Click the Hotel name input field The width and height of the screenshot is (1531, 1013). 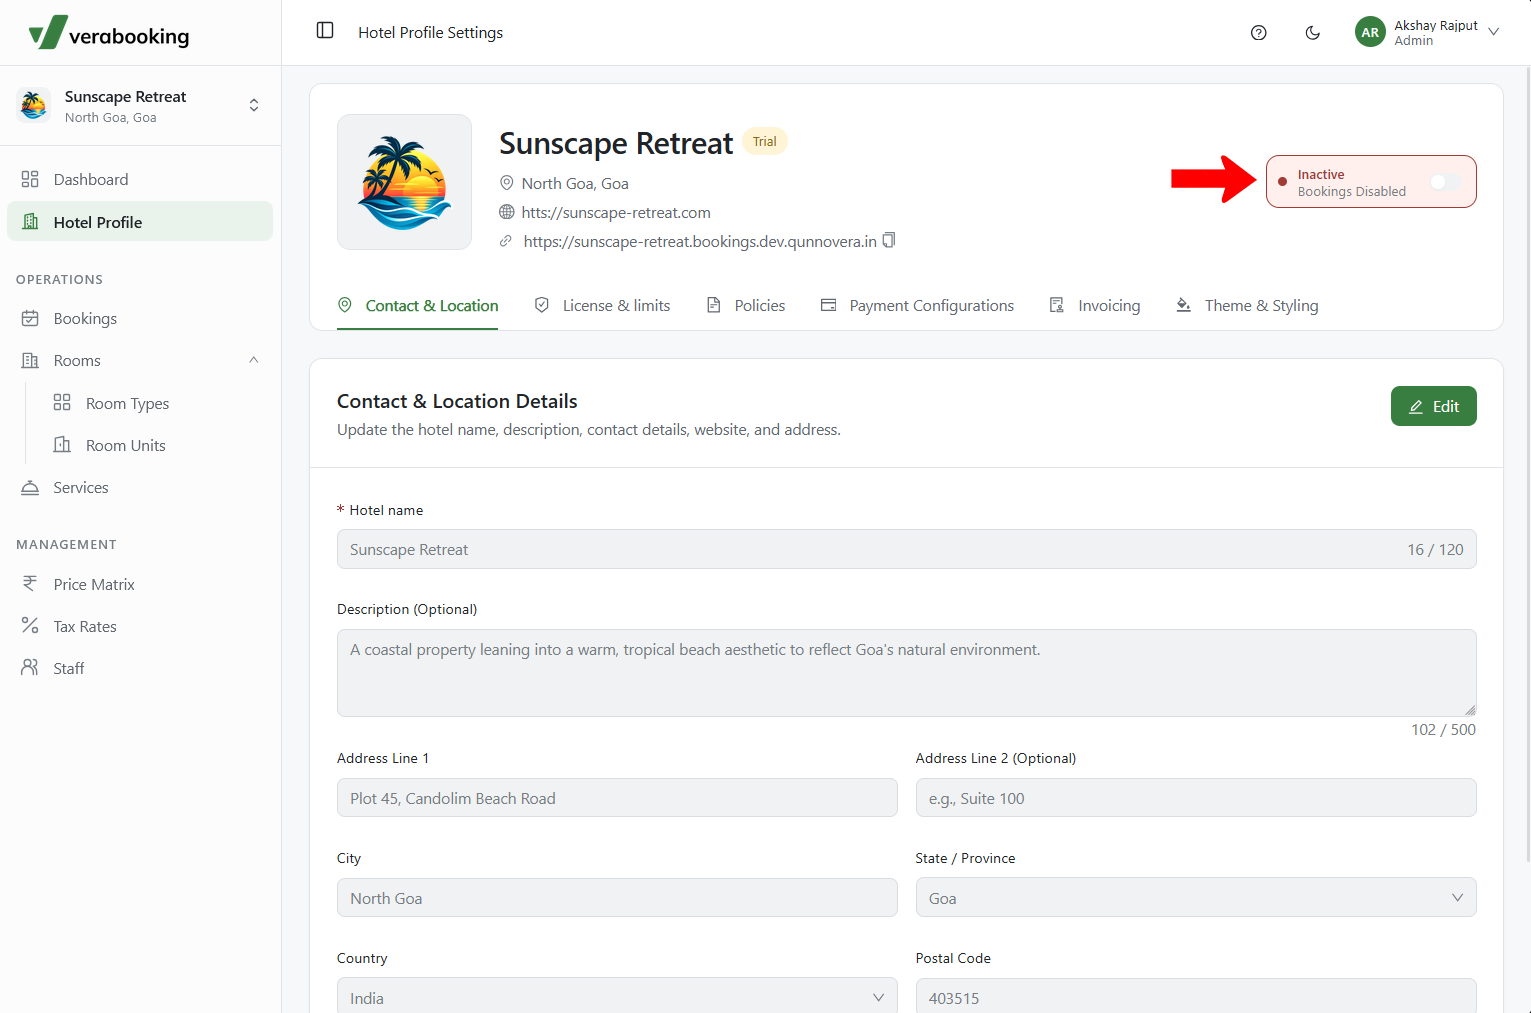(906, 549)
